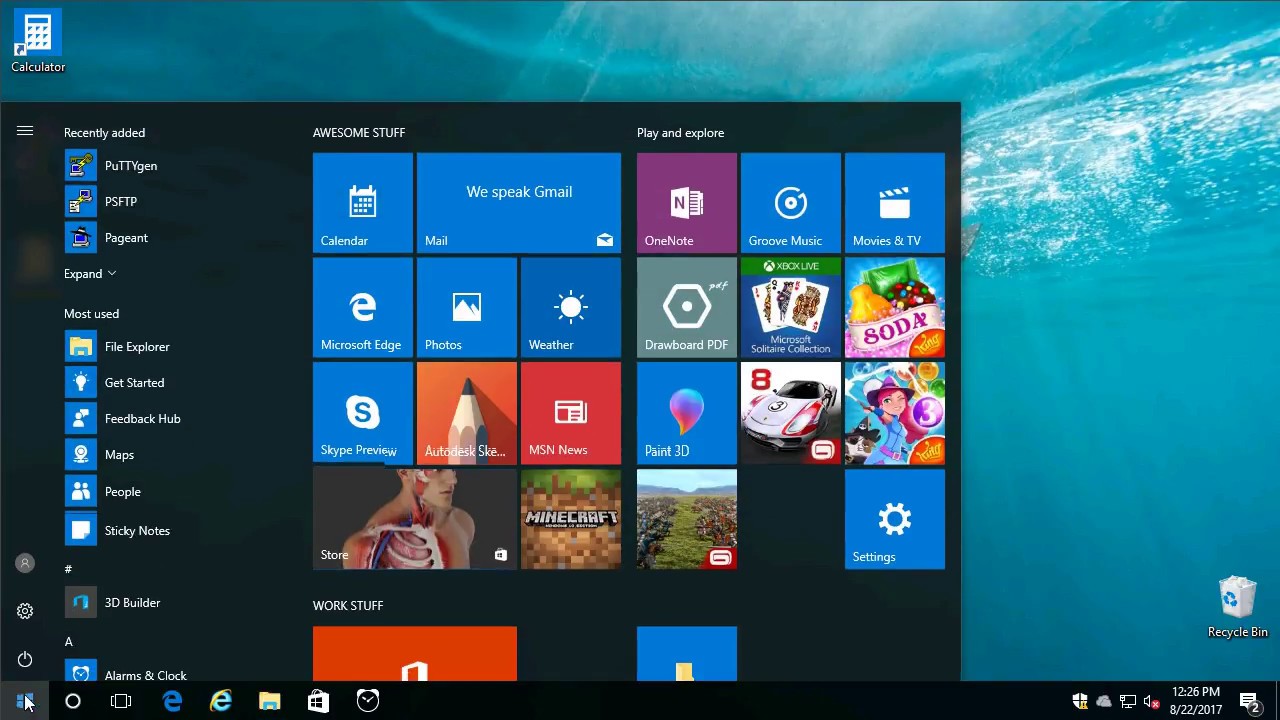Open the OneNote tile
The image size is (1280, 720).
[686, 203]
